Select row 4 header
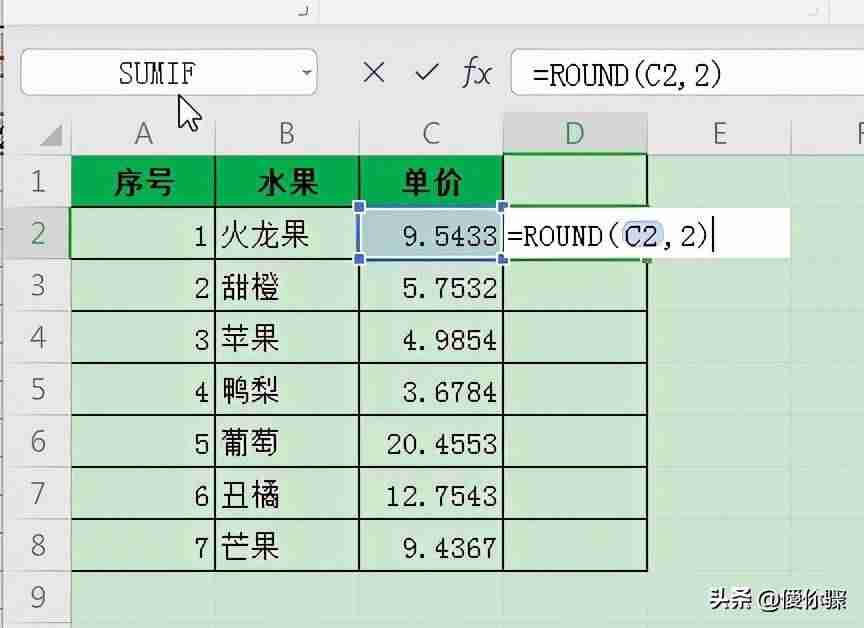This screenshot has height=628, width=864. pyautogui.click(x=37, y=337)
